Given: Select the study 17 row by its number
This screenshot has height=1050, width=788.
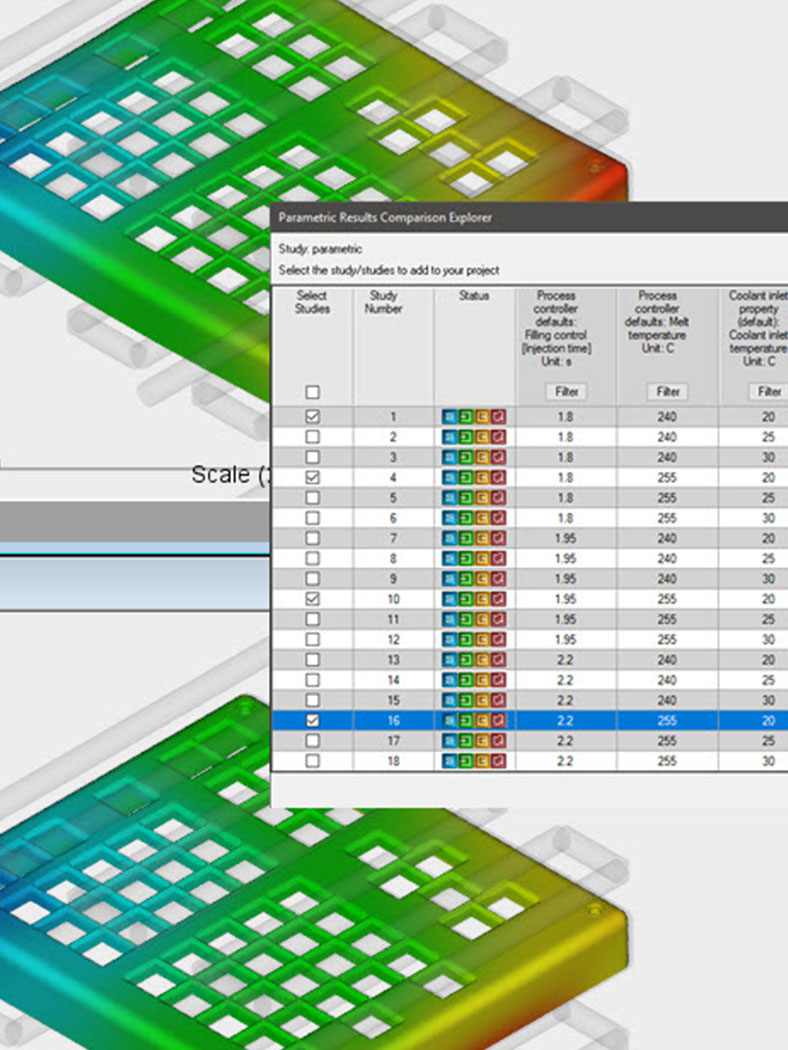Looking at the screenshot, I should pos(393,741).
